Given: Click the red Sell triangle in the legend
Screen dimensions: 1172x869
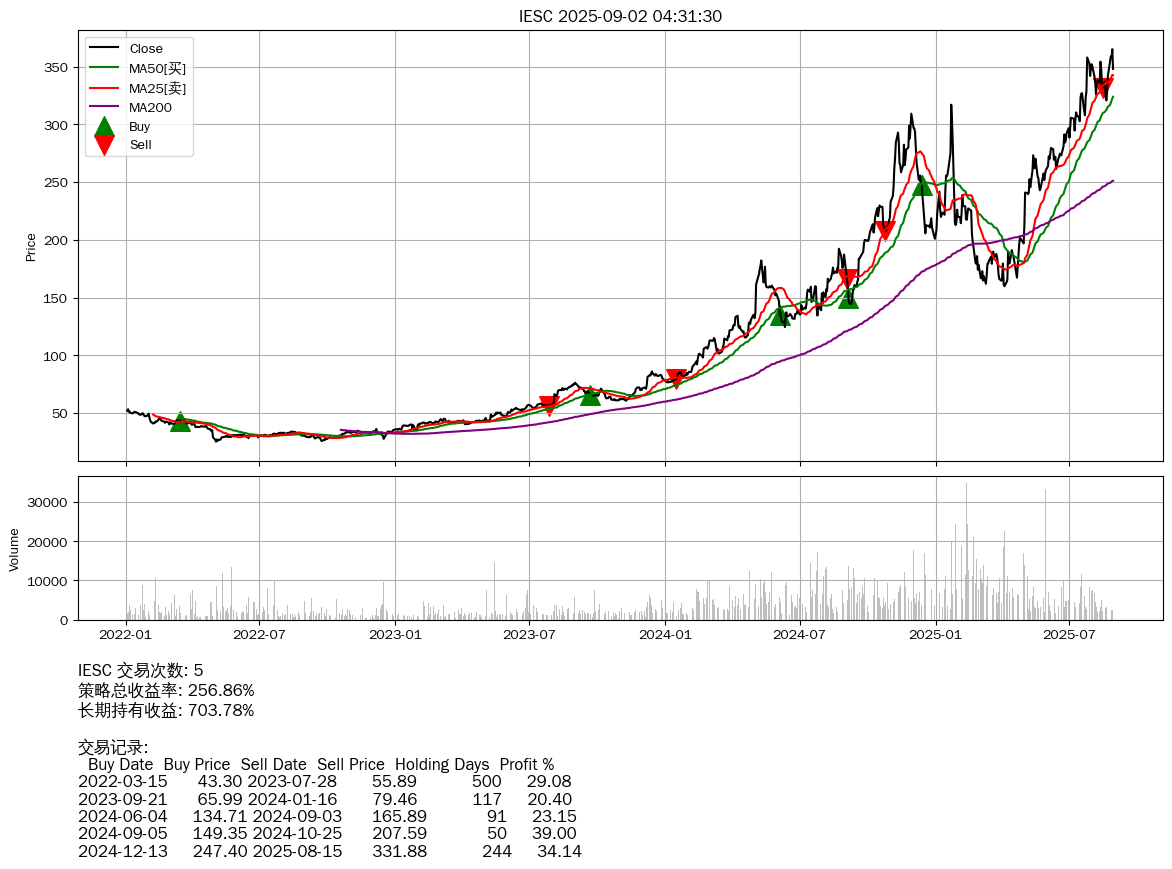Looking at the screenshot, I should pos(104,145).
